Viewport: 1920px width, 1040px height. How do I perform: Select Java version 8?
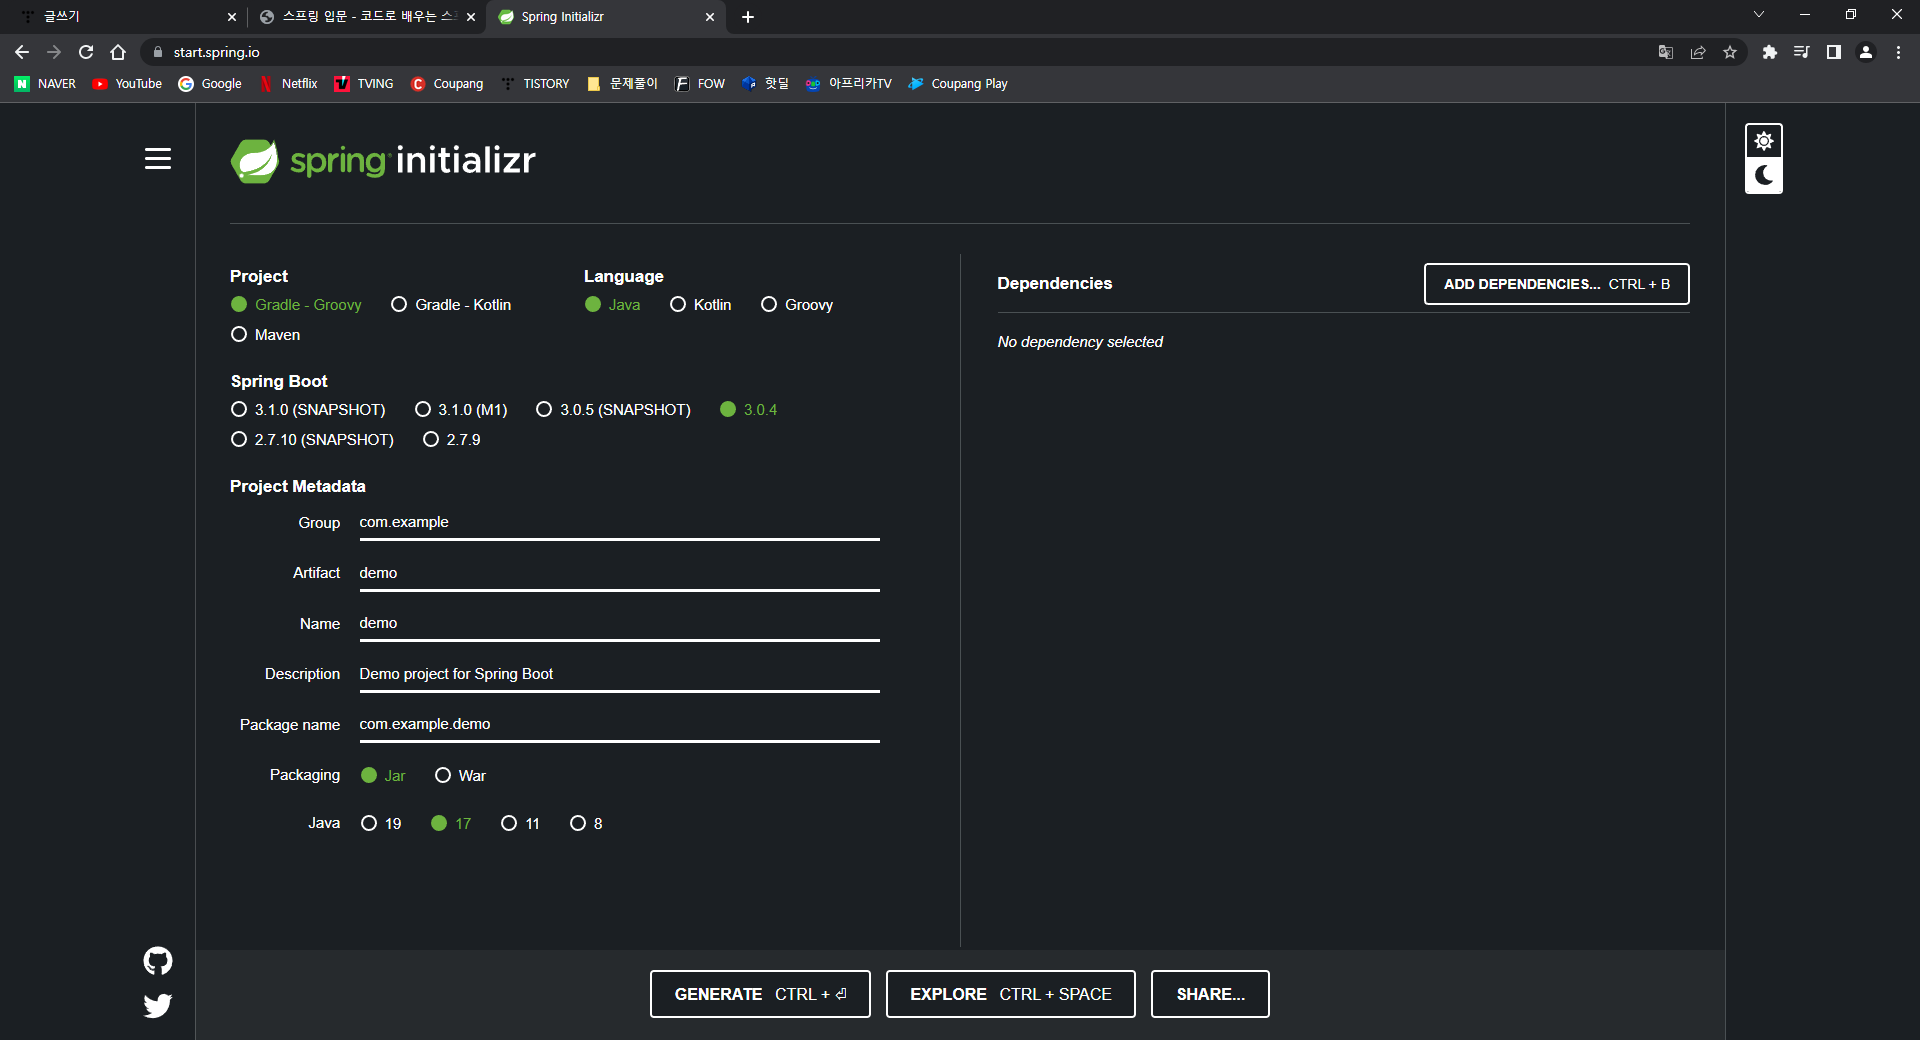pos(586,824)
